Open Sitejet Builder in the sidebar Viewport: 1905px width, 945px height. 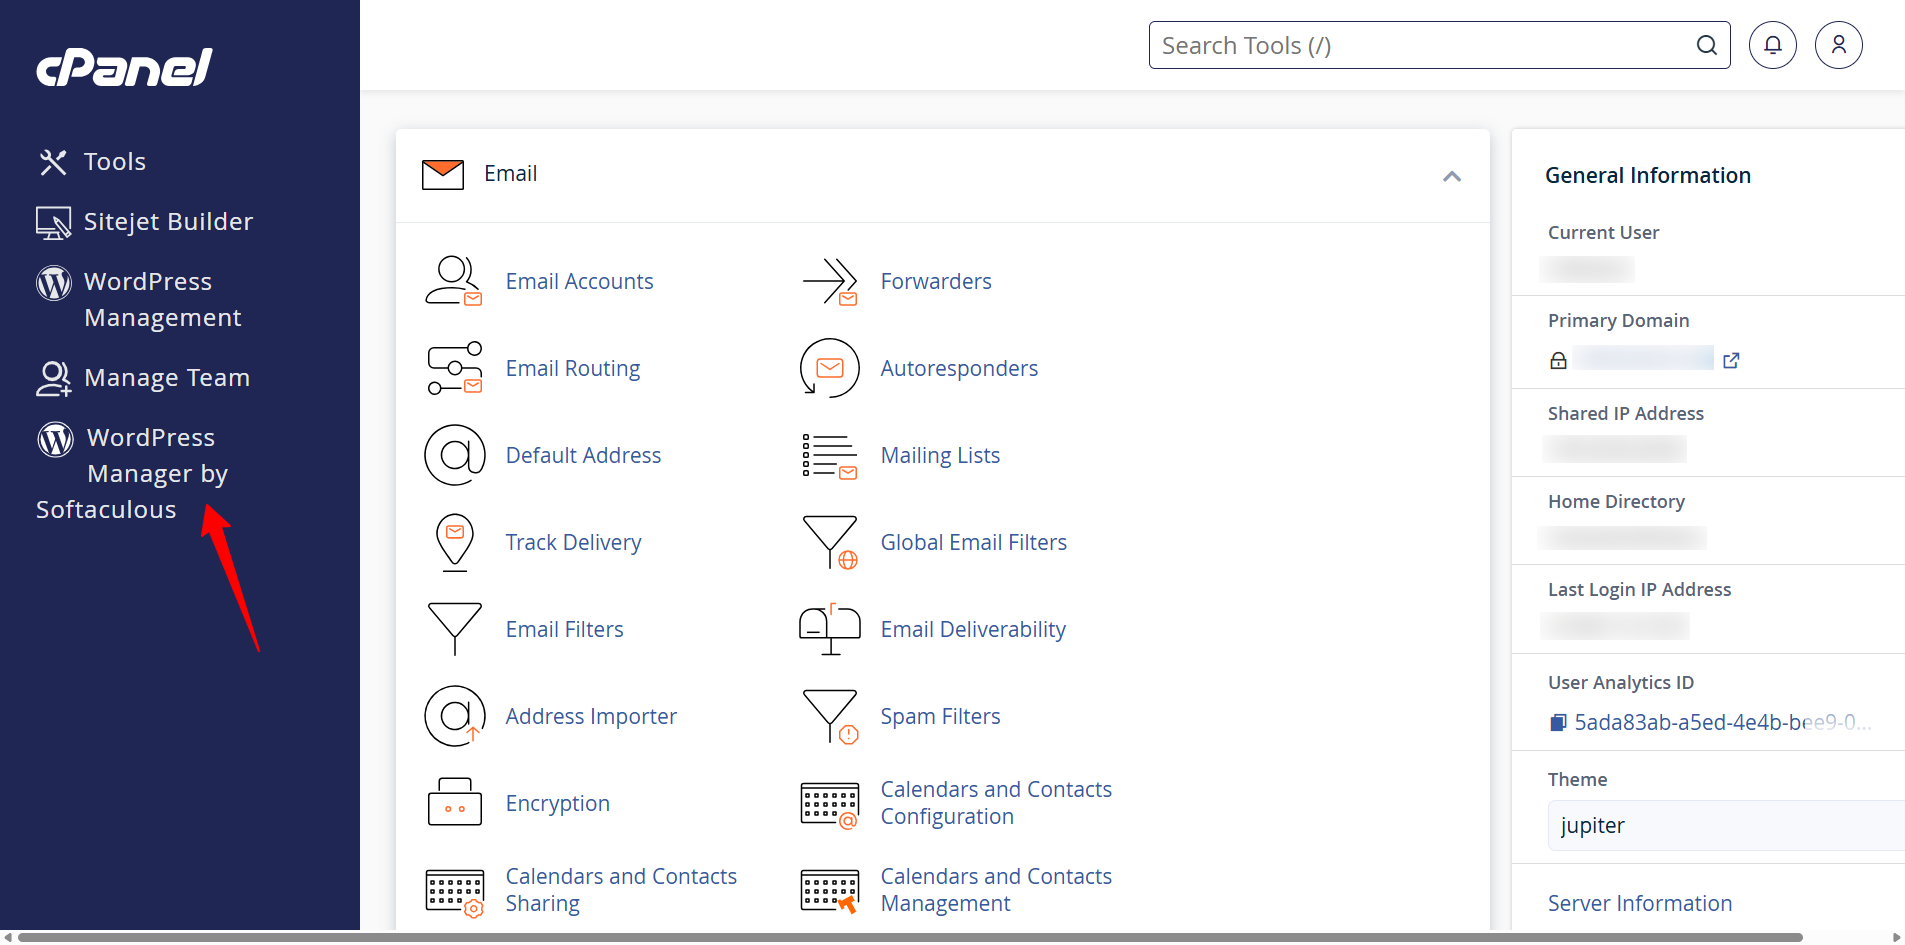[168, 222]
